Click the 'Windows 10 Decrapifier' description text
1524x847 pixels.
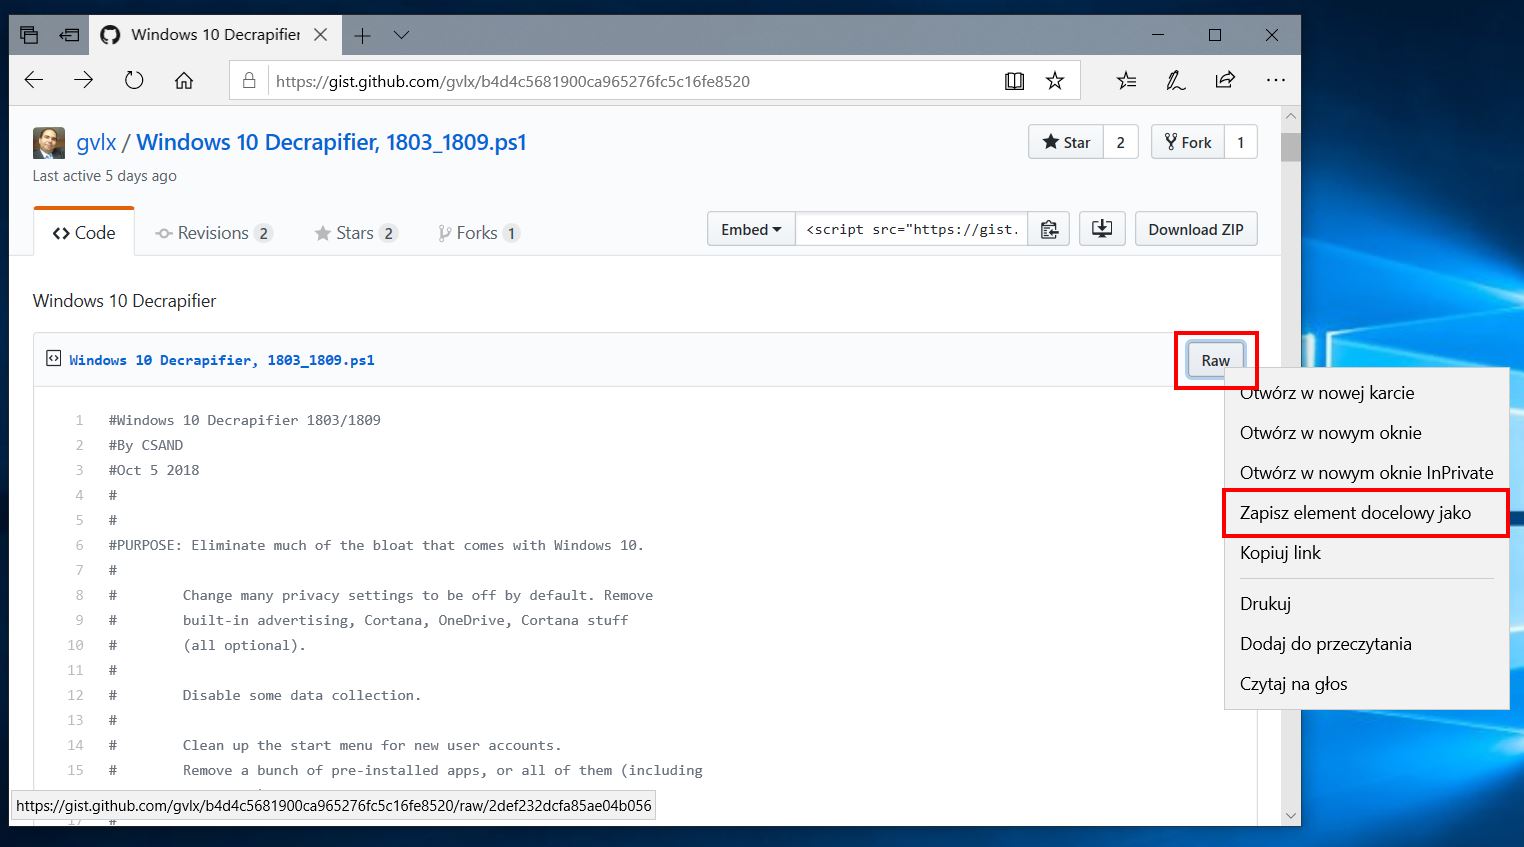tap(124, 301)
